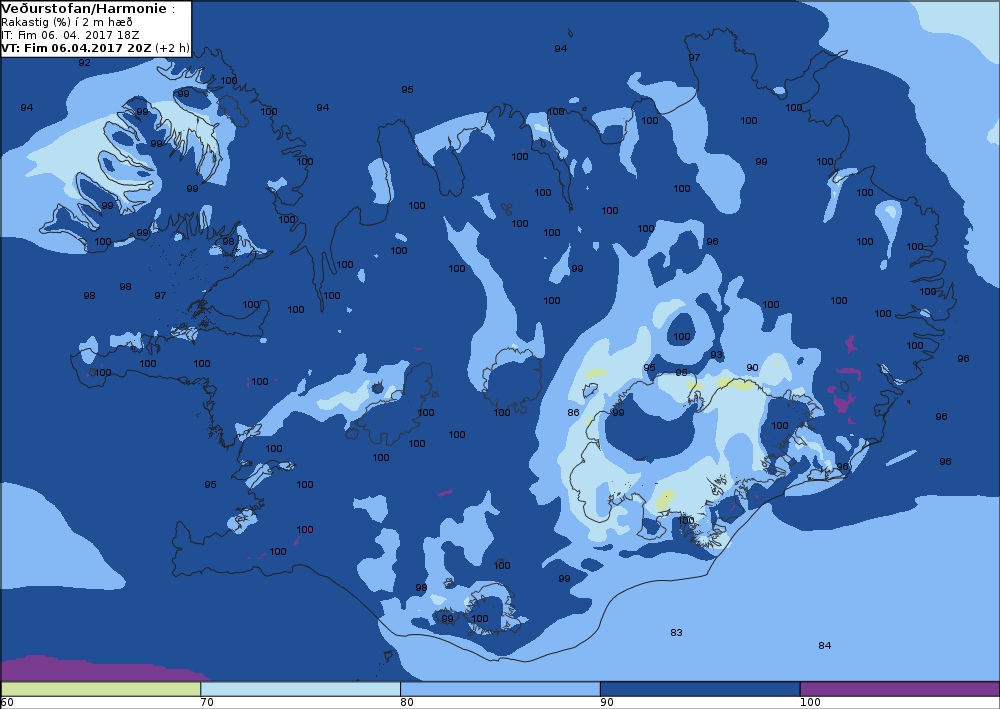This screenshot has width=1000, height=709.
Task: Click the legend scale label 100
Action: pos(810,703)
